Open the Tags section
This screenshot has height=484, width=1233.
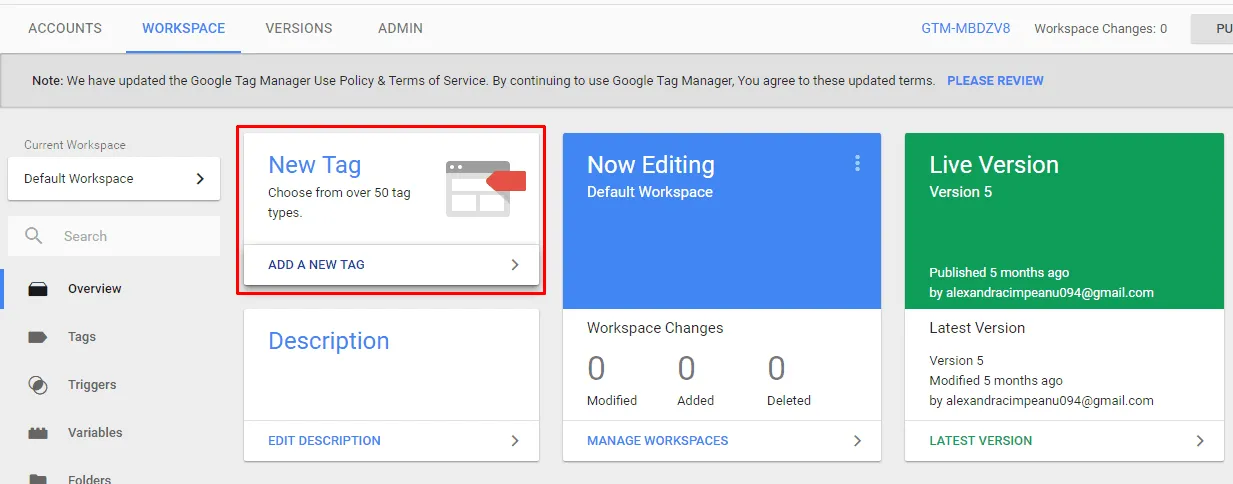(x=82, y=337)
